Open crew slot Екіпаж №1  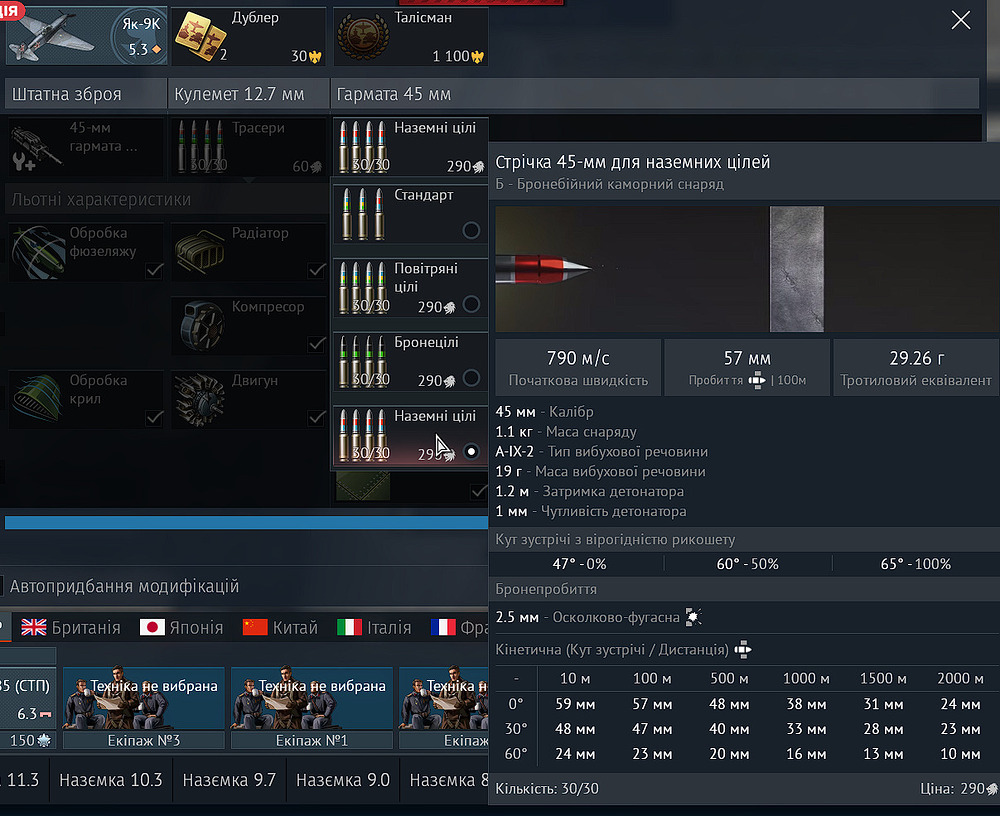[x=311, y=708]
